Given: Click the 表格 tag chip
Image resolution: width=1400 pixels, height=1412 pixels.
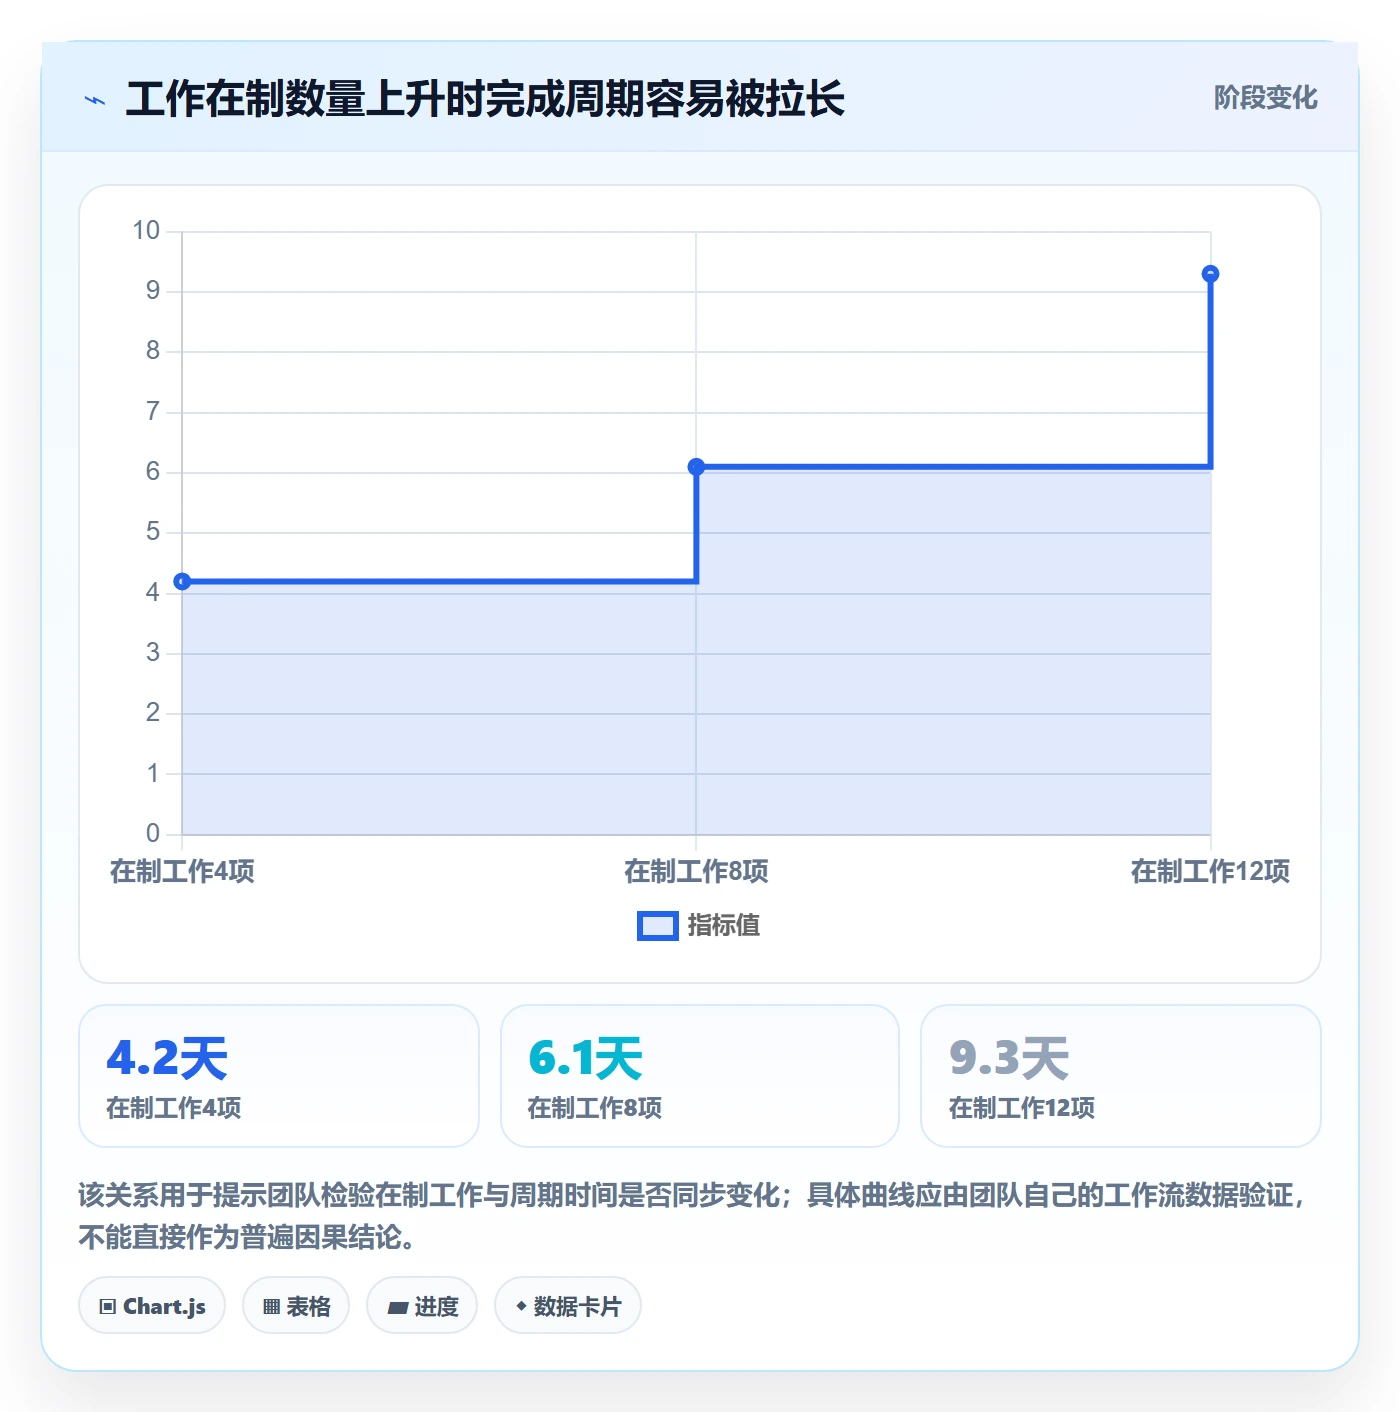Looking at the screenshot, I should click(x=296, y=1305).
